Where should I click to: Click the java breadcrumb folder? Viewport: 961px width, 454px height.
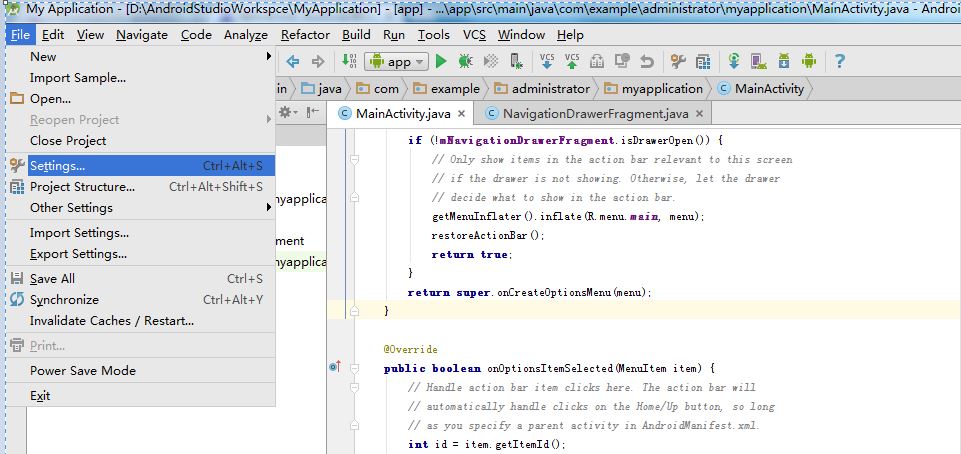(322, 89)
